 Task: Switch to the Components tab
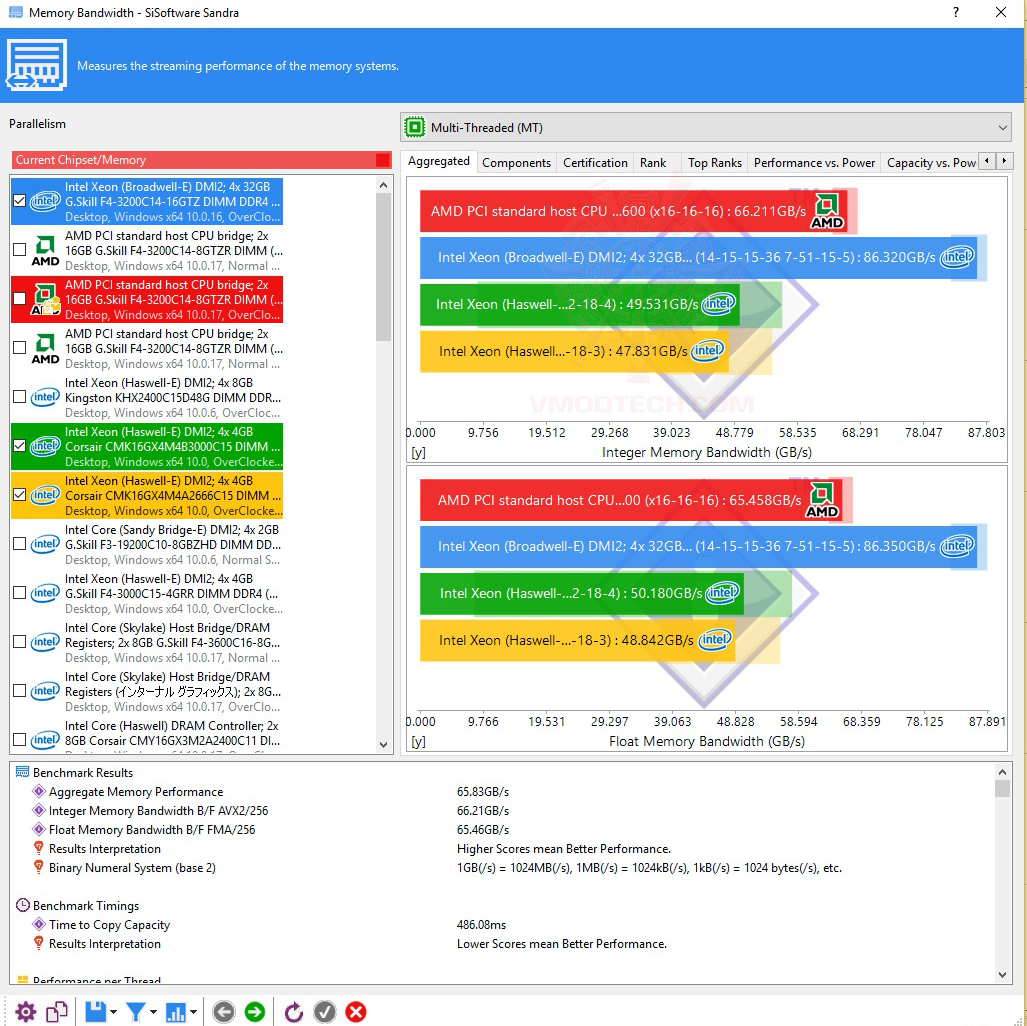click(516, 162)
